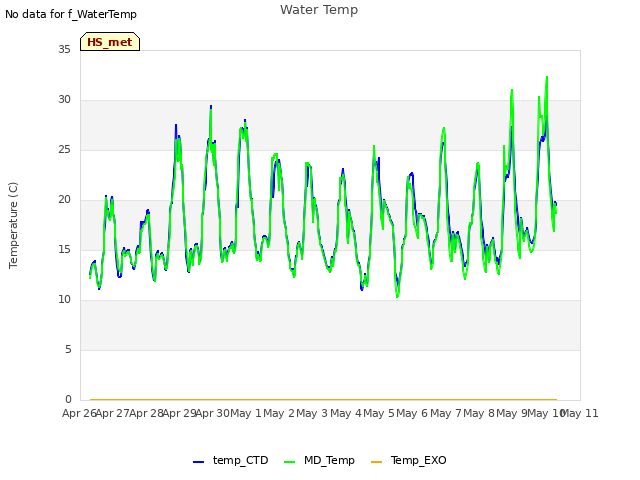The height and width of the screenshot is (480, 640).
Task: Select the Water Temp chart title
Action: pos(319,10)
